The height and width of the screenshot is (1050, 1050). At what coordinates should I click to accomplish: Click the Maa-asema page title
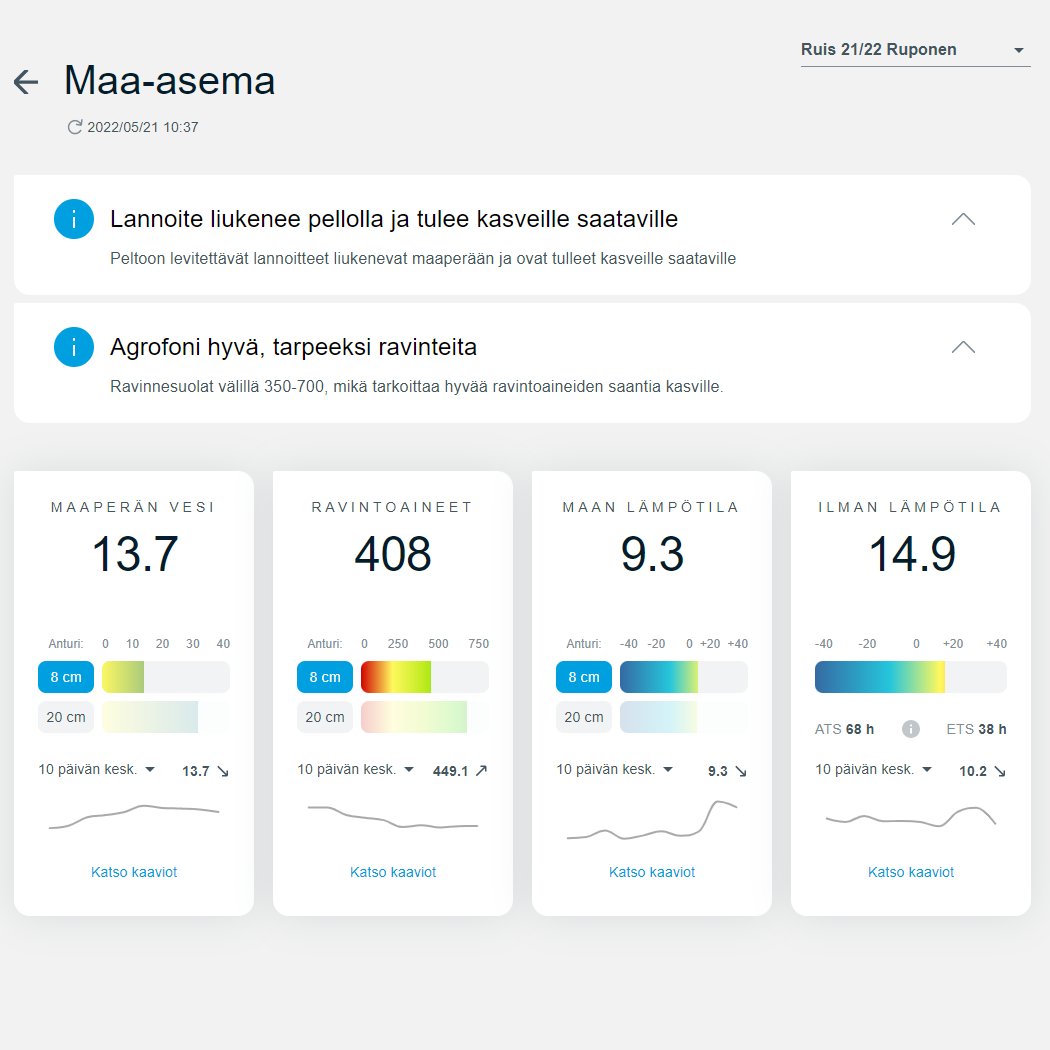click(169, 81)
